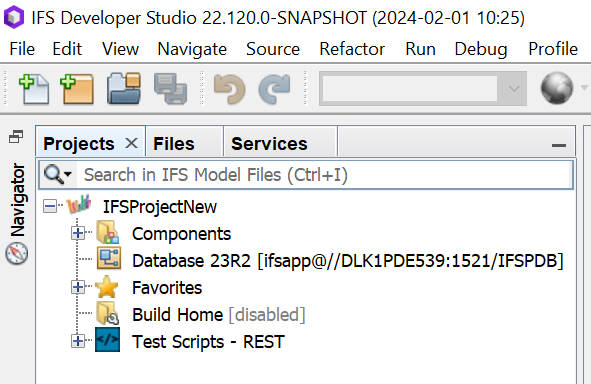
Task: Open the Edit menu
Action: pos(67,49)
